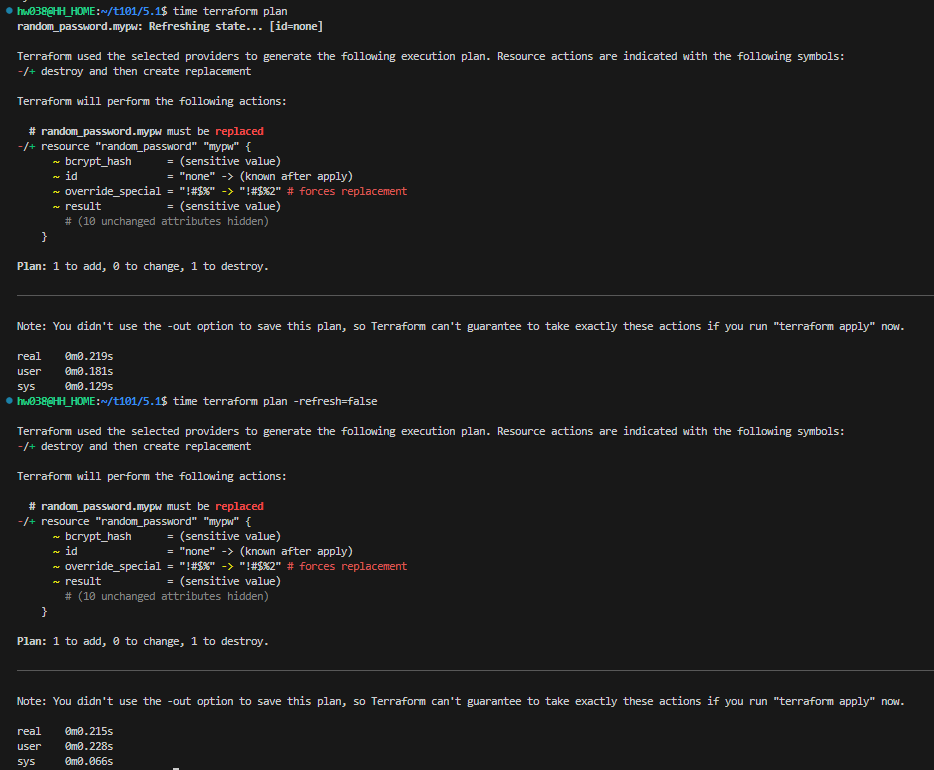
Task: Click "real 0m0.215s" timing value
Action: tap(89, 731)
